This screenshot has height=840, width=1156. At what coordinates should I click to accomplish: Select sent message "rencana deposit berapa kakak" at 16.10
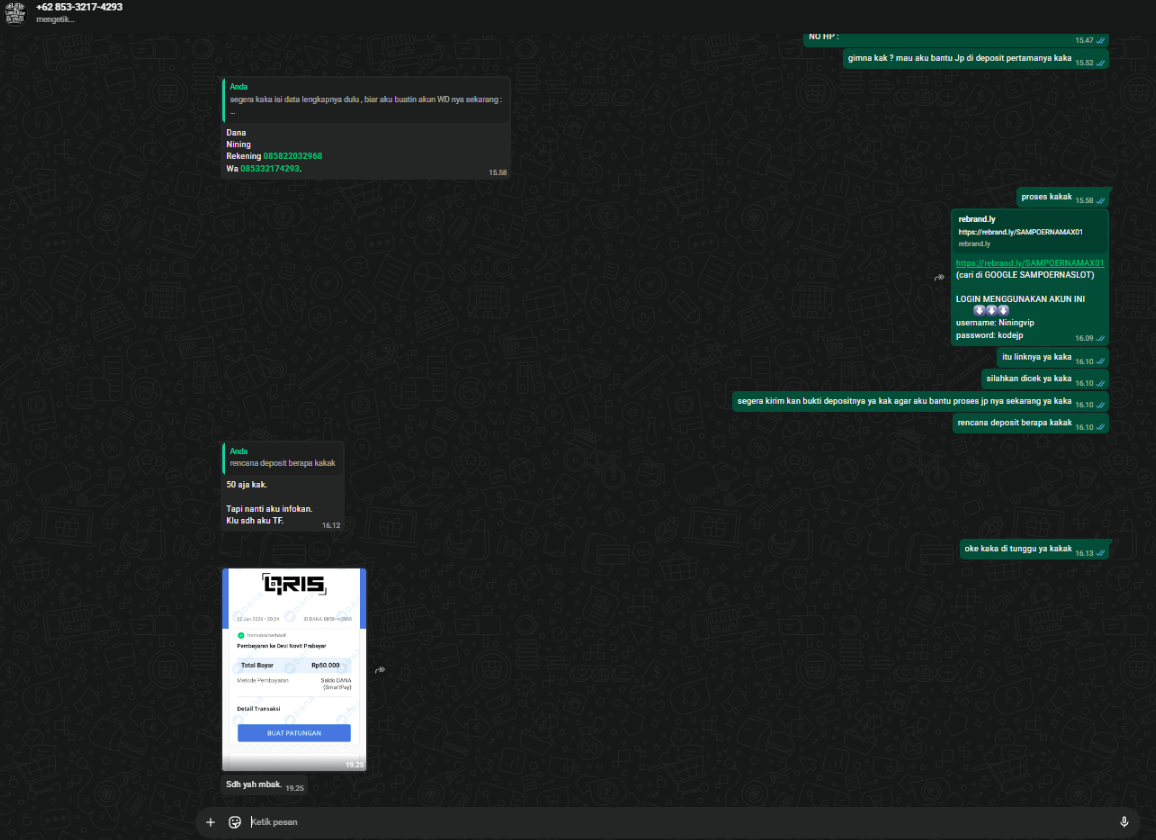[x=1030, y=423]
